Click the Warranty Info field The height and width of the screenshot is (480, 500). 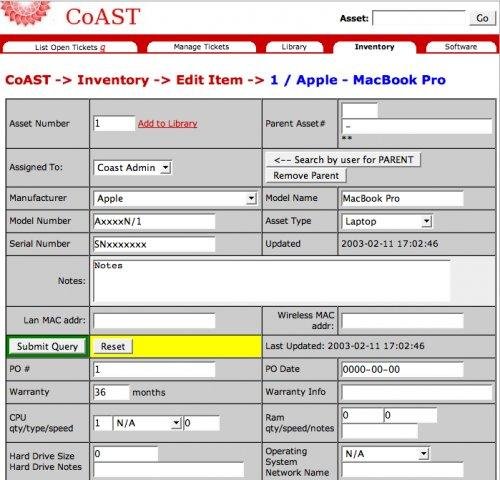[x=417, y=392]
